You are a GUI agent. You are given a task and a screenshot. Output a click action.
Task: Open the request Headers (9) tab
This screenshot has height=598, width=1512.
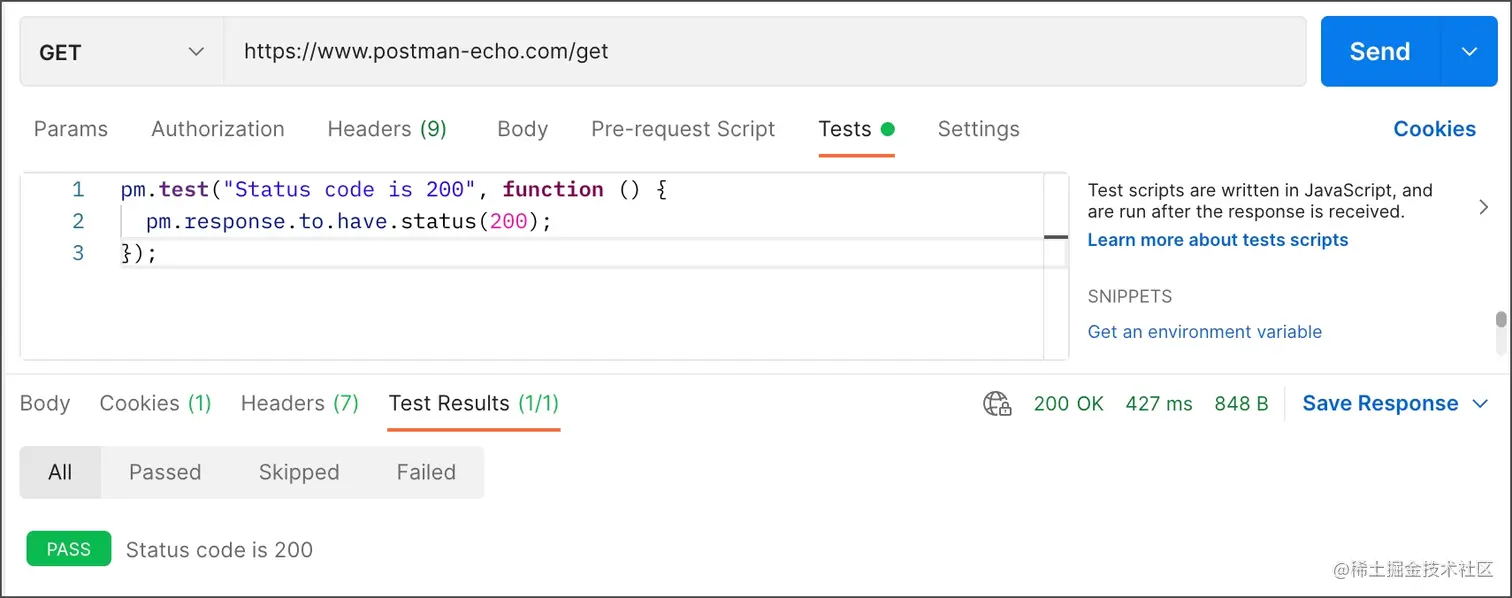coord(387,129)
